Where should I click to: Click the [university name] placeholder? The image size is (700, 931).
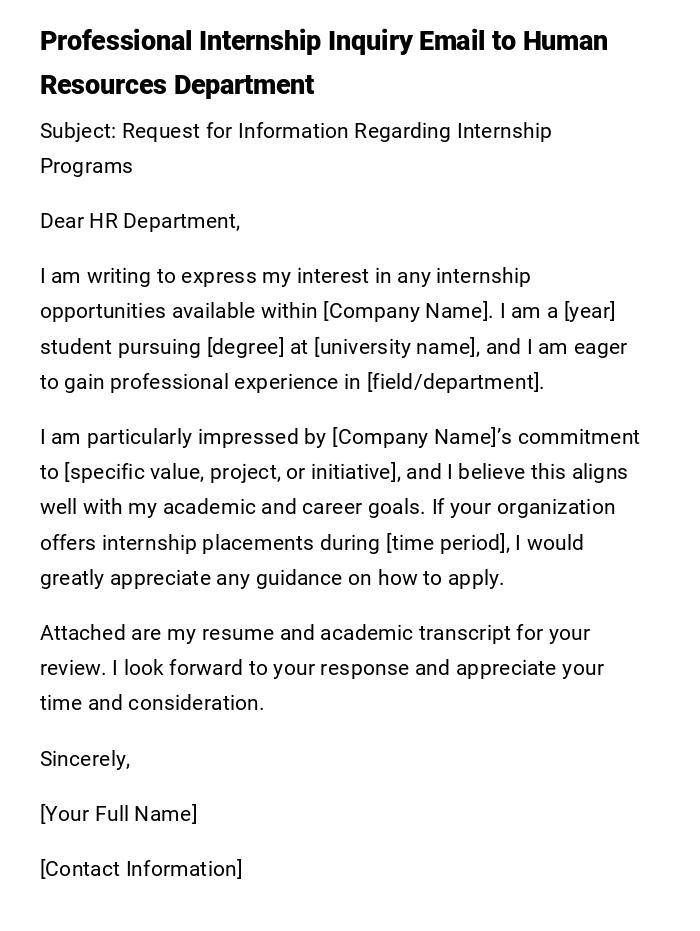click(396, 347)
